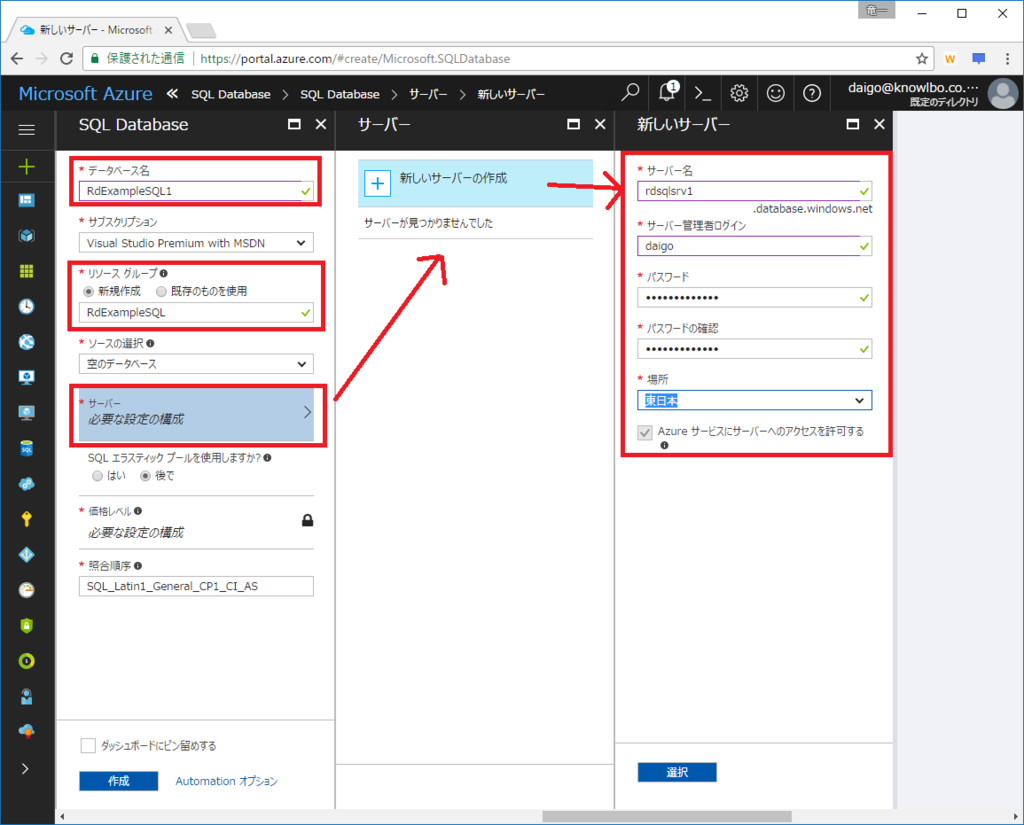Open 価格レベル settings row
Image resolution: width=1024 pixels, height=825 pixels.
point(196,522)
